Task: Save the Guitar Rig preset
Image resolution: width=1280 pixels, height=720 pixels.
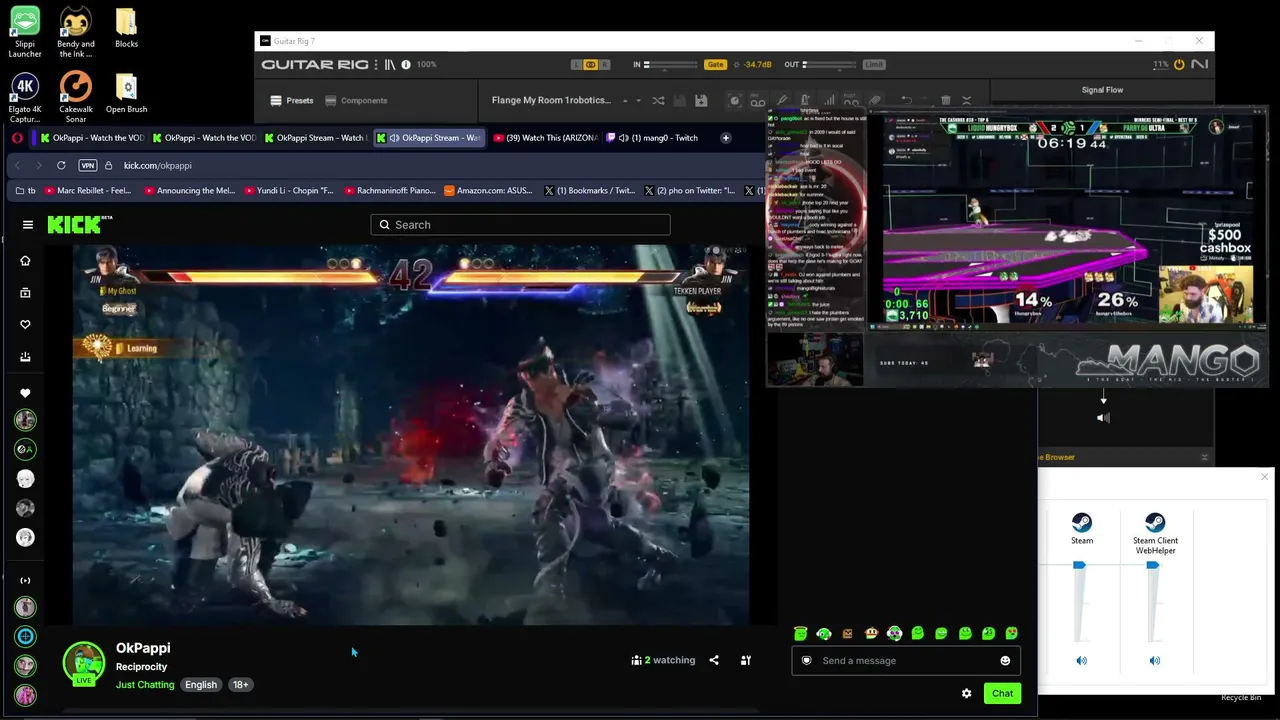Action: 701,100
